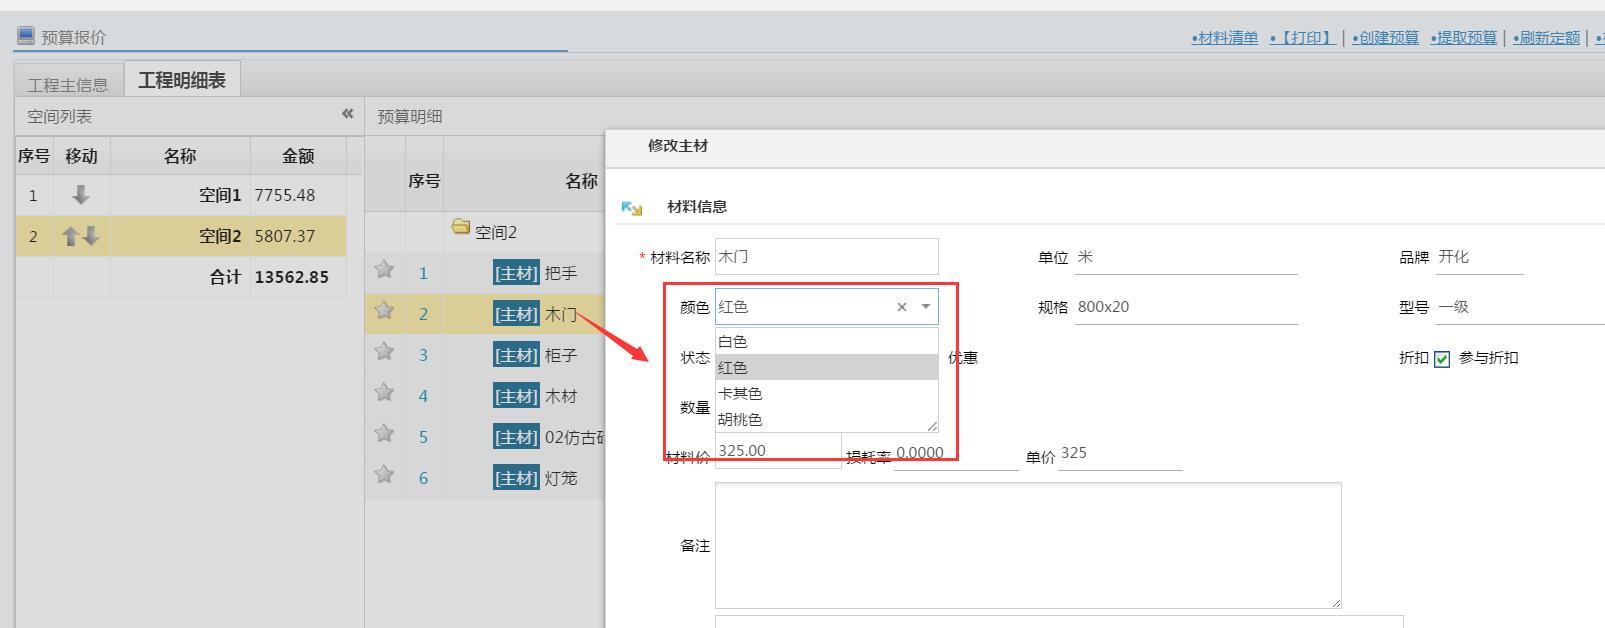This screenshot has height=628, width=1605.
Task: Collapse the 空间列表 panel with double chevron
Action: click(347, 114)
